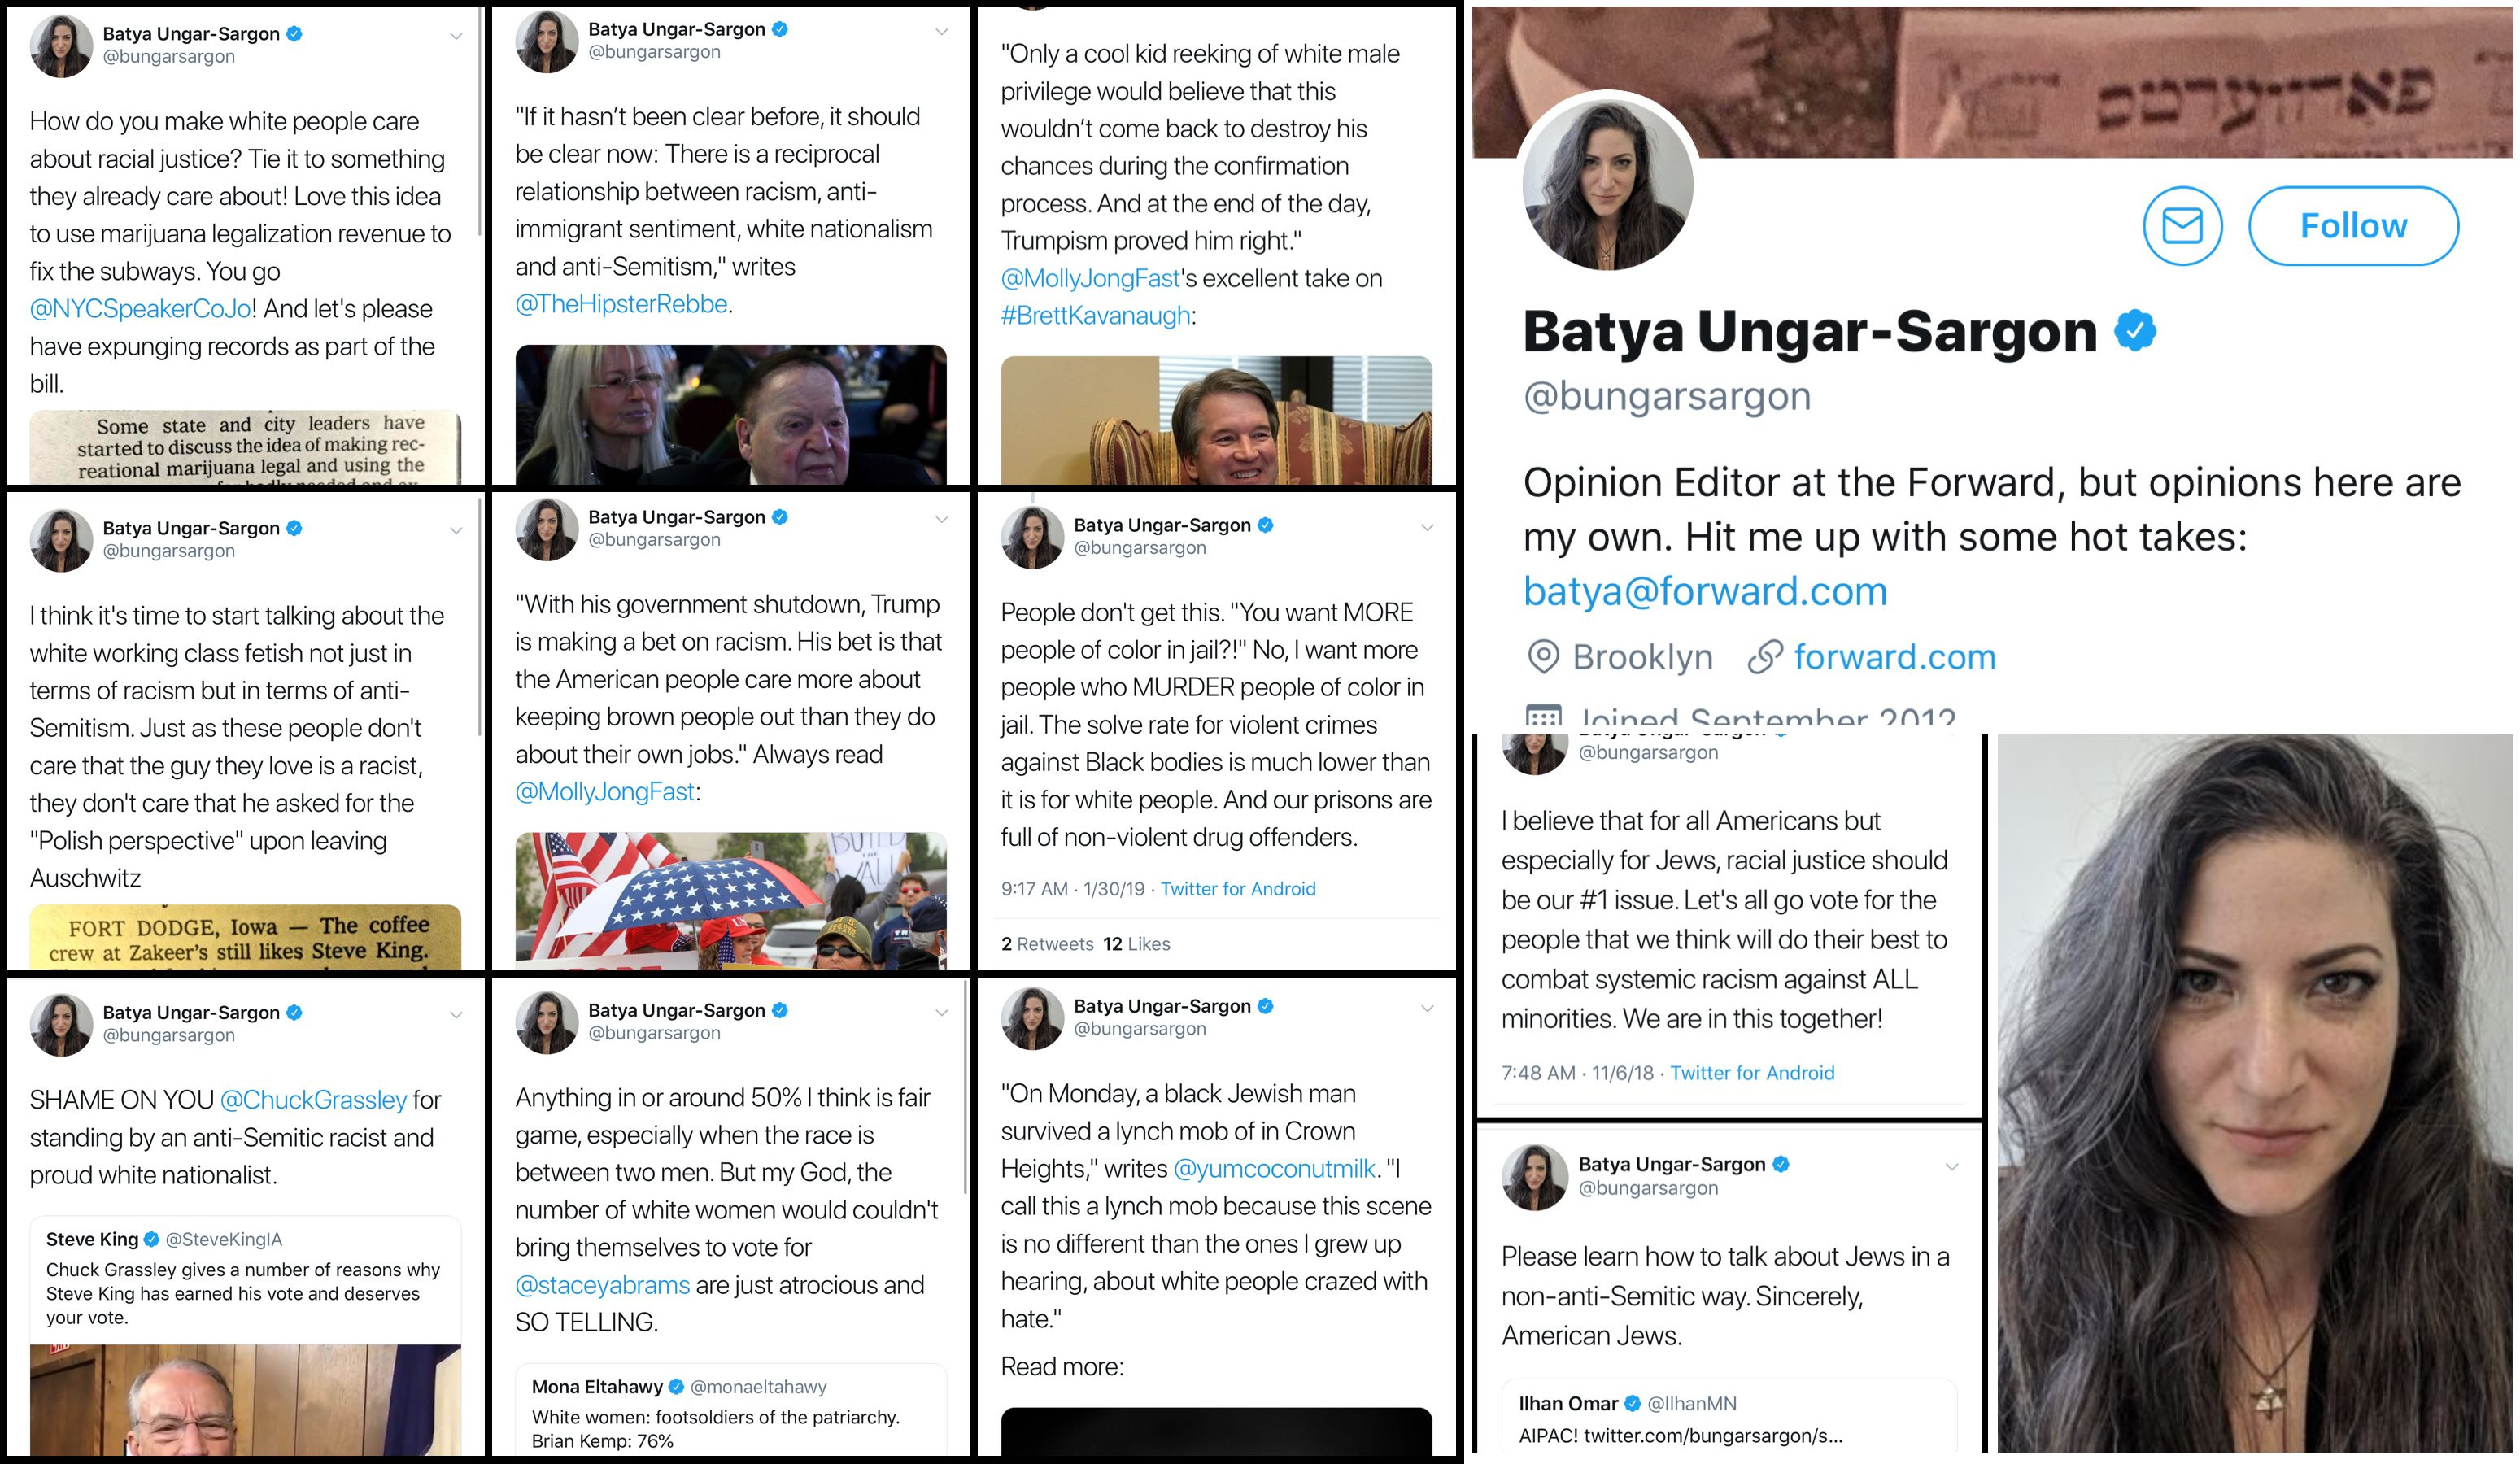Click Steve King's verified badge in quoted tweet

click(x=152, y=1239)
